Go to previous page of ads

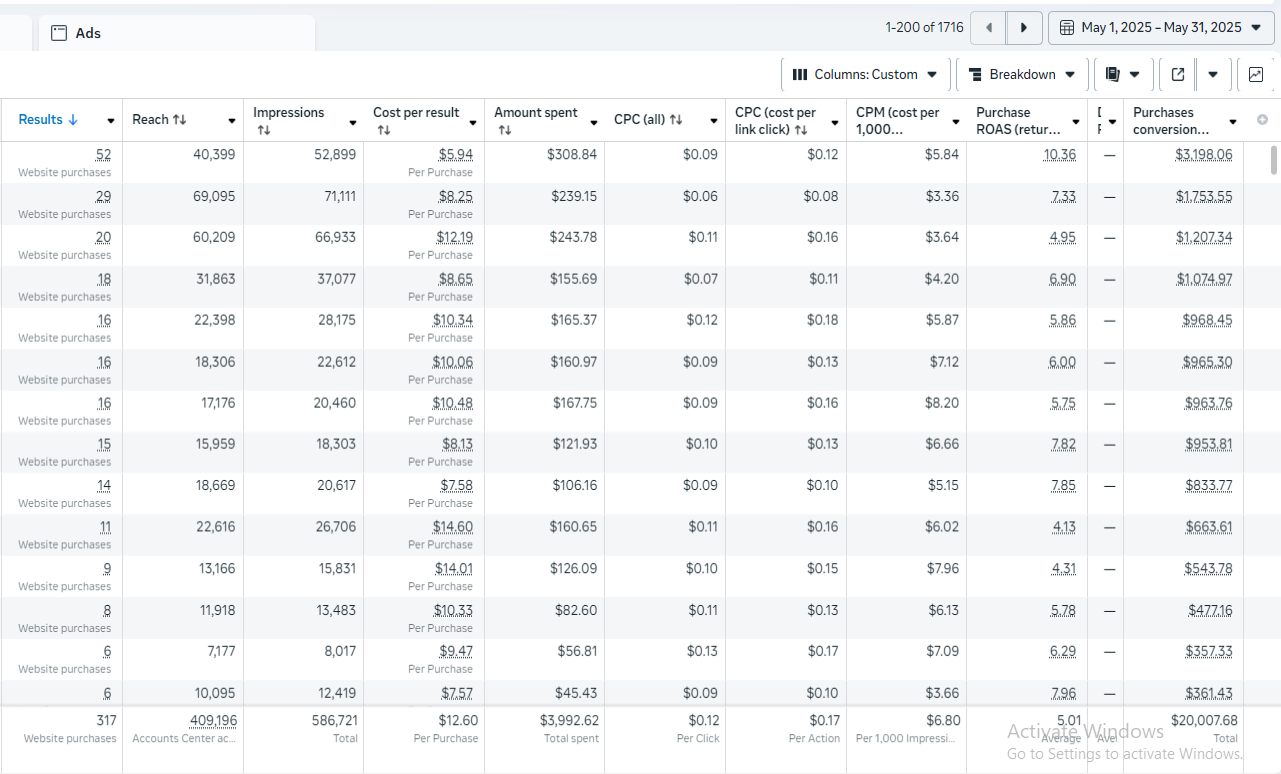pos(989,28)
